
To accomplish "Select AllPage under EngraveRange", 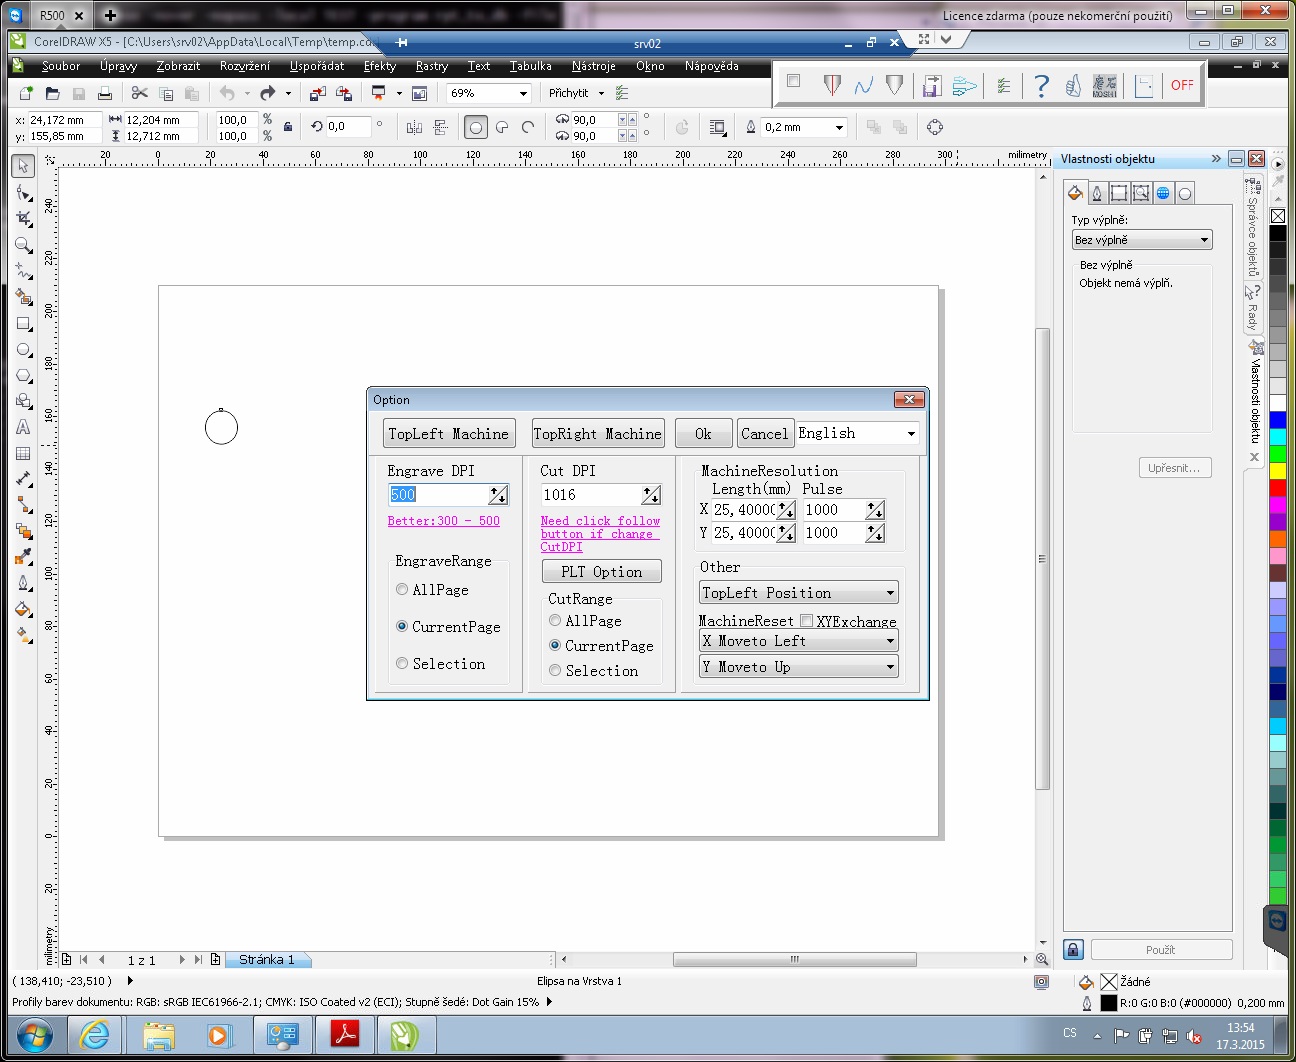I will pyautogui.click(x=402, y=590).
